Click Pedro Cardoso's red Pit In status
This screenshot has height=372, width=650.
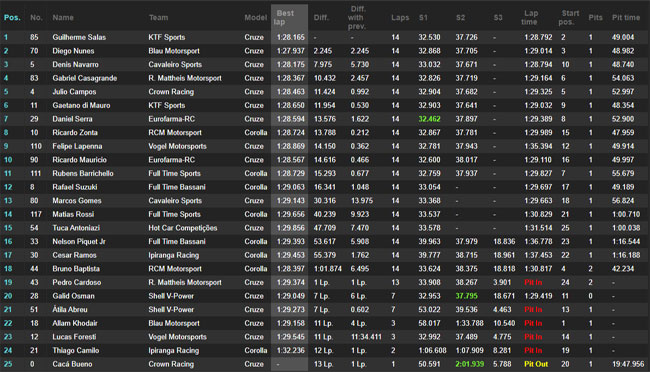533,282
